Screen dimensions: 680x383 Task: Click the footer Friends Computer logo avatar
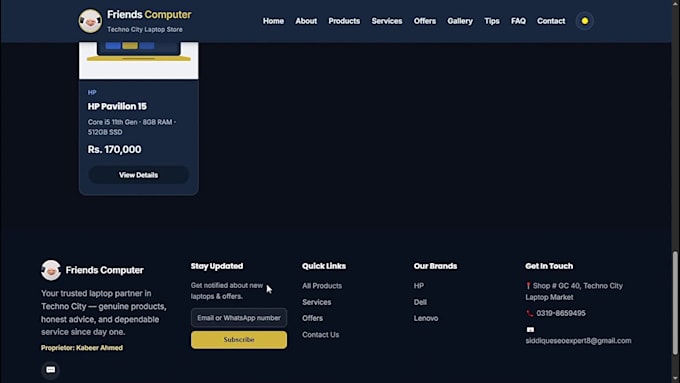pyautogui.click(x=51, y=270)
